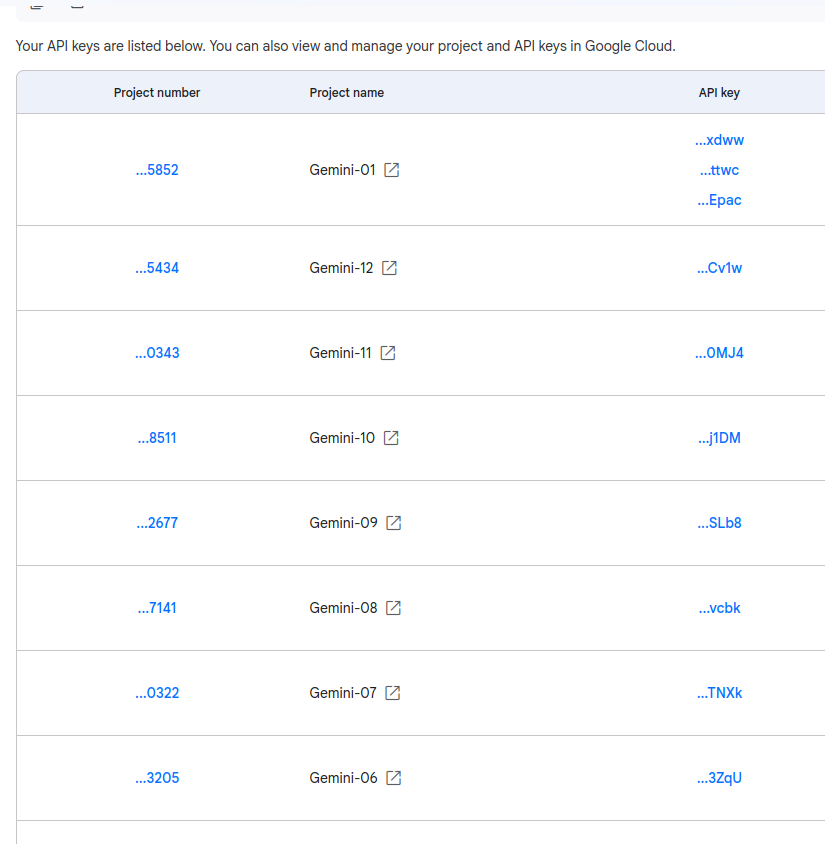Open API key ending in j1DM

click(719, 438)
